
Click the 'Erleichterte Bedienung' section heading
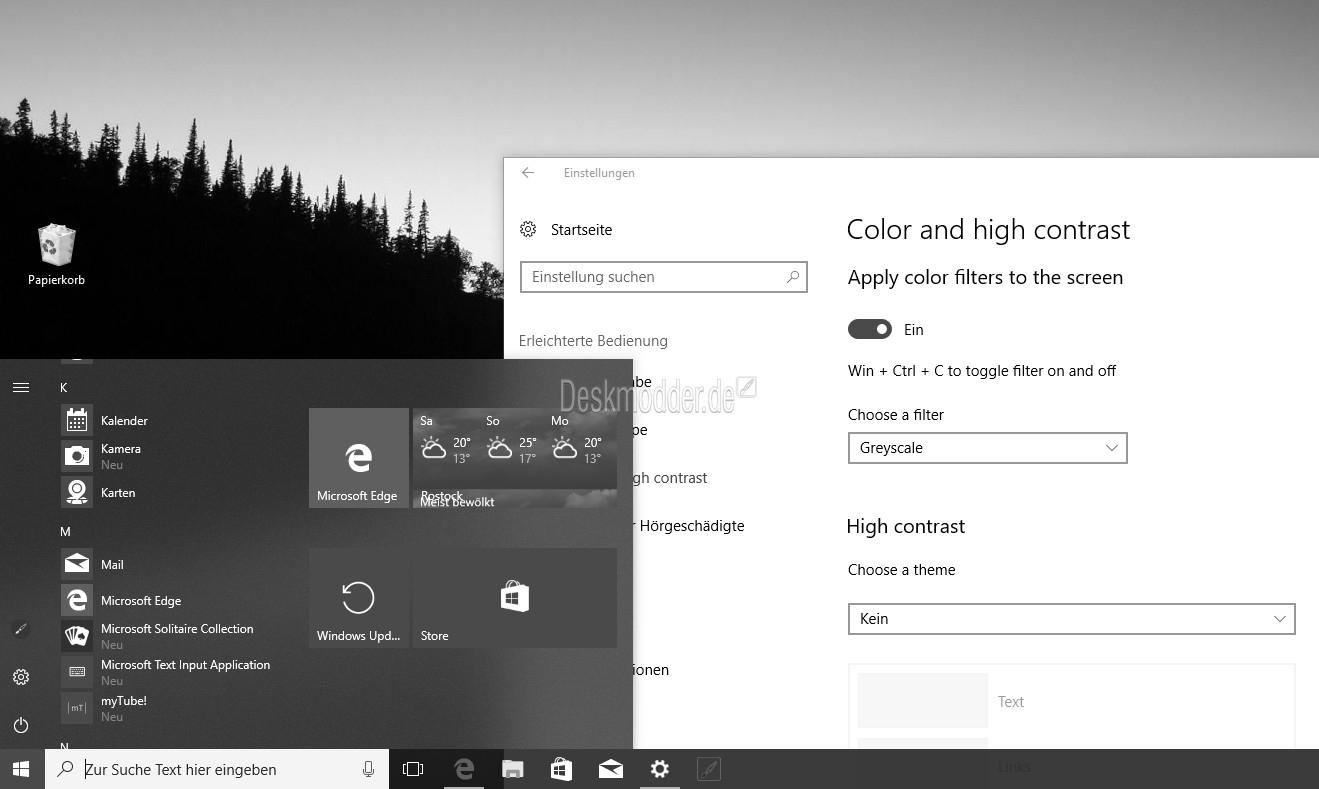(593, 341)
